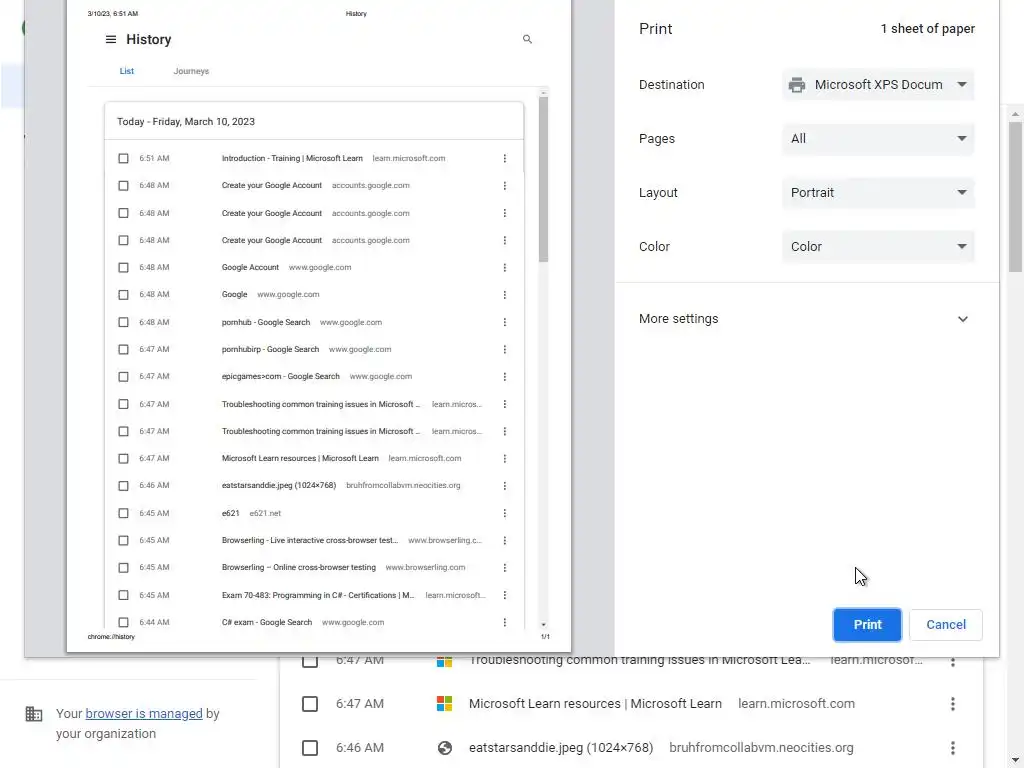Select the List tab in preview

[x=127, y=71]
